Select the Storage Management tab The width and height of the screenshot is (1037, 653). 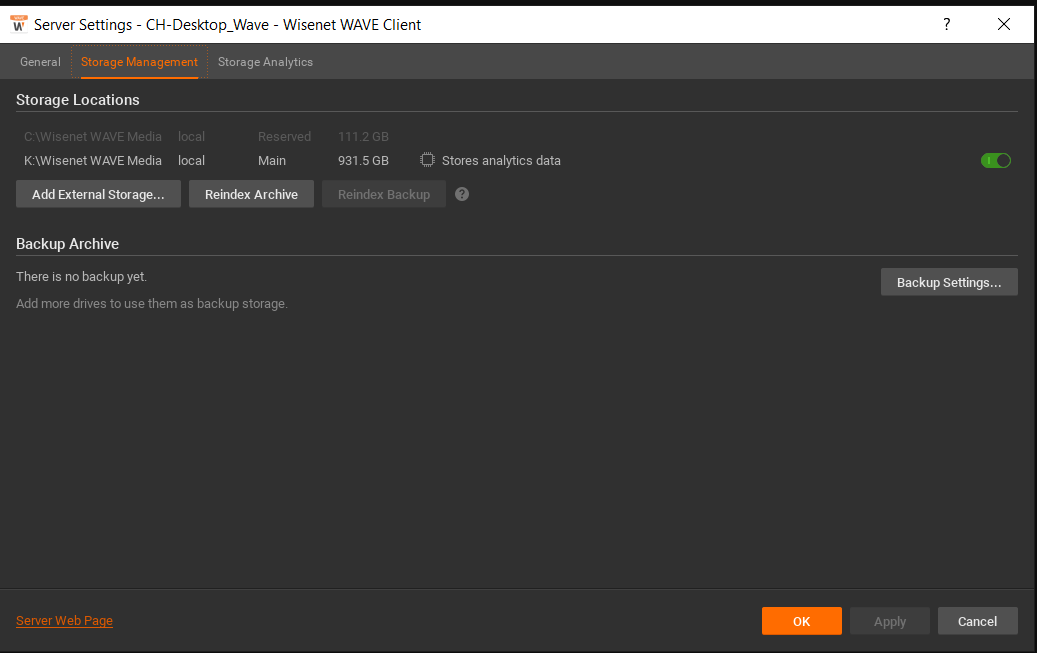pos(139,62)
